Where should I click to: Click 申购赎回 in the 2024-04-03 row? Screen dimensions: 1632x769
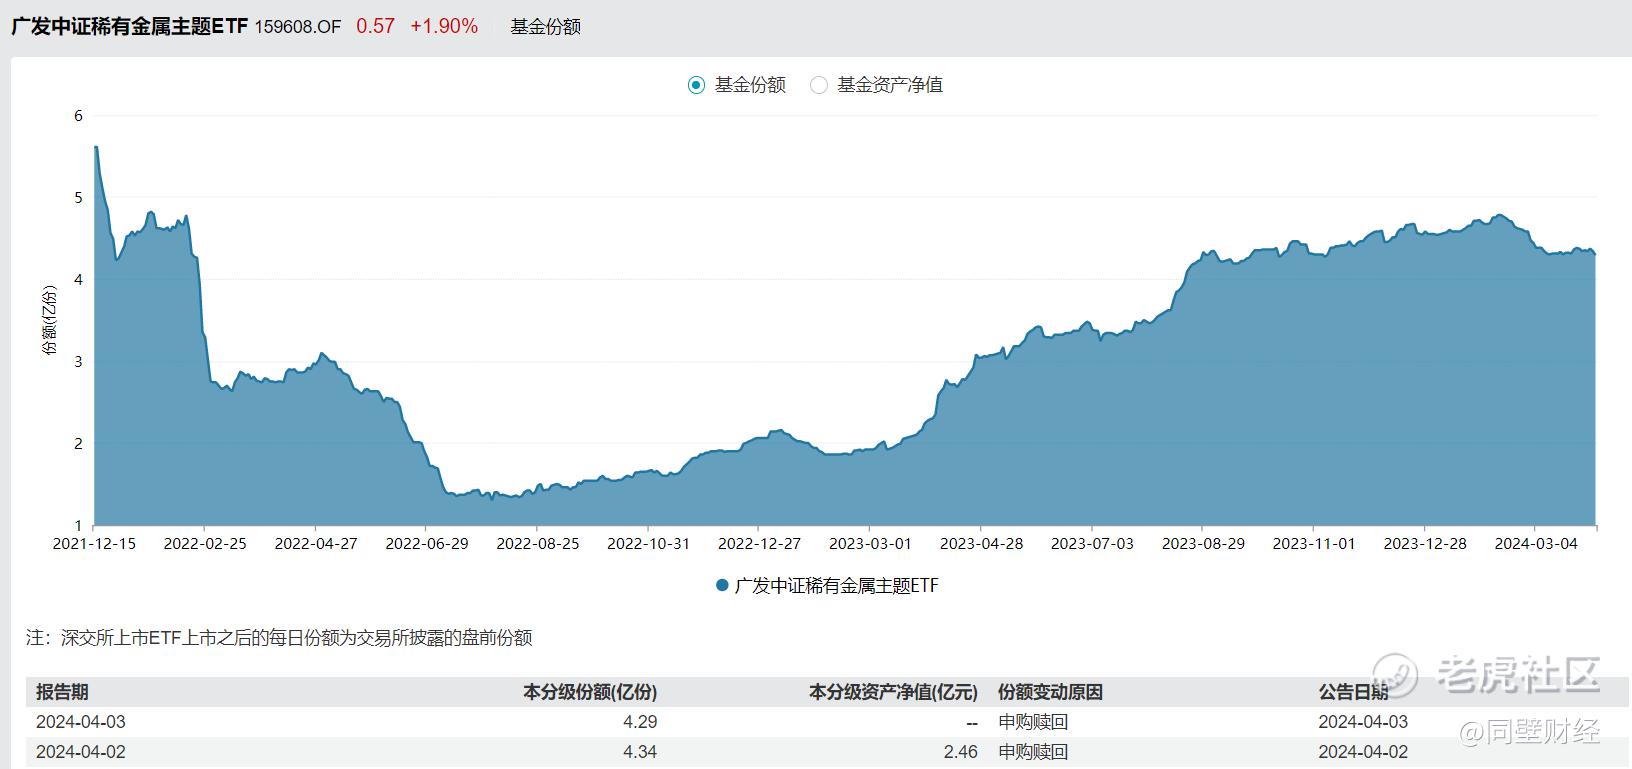pyautogui.click(x=1033, y=722)
